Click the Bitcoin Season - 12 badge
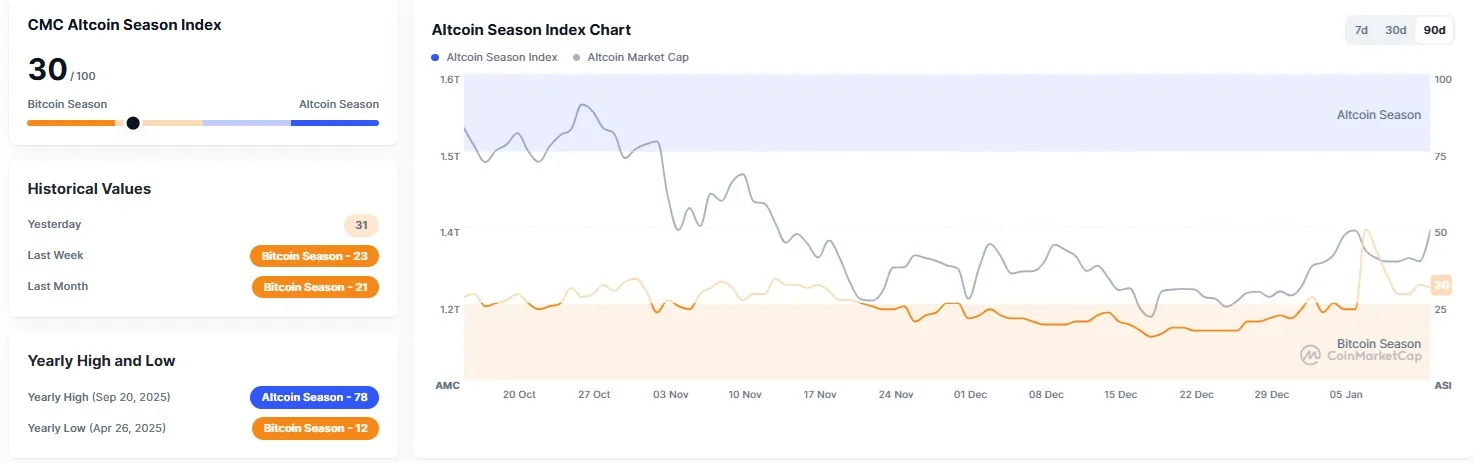 315,428
